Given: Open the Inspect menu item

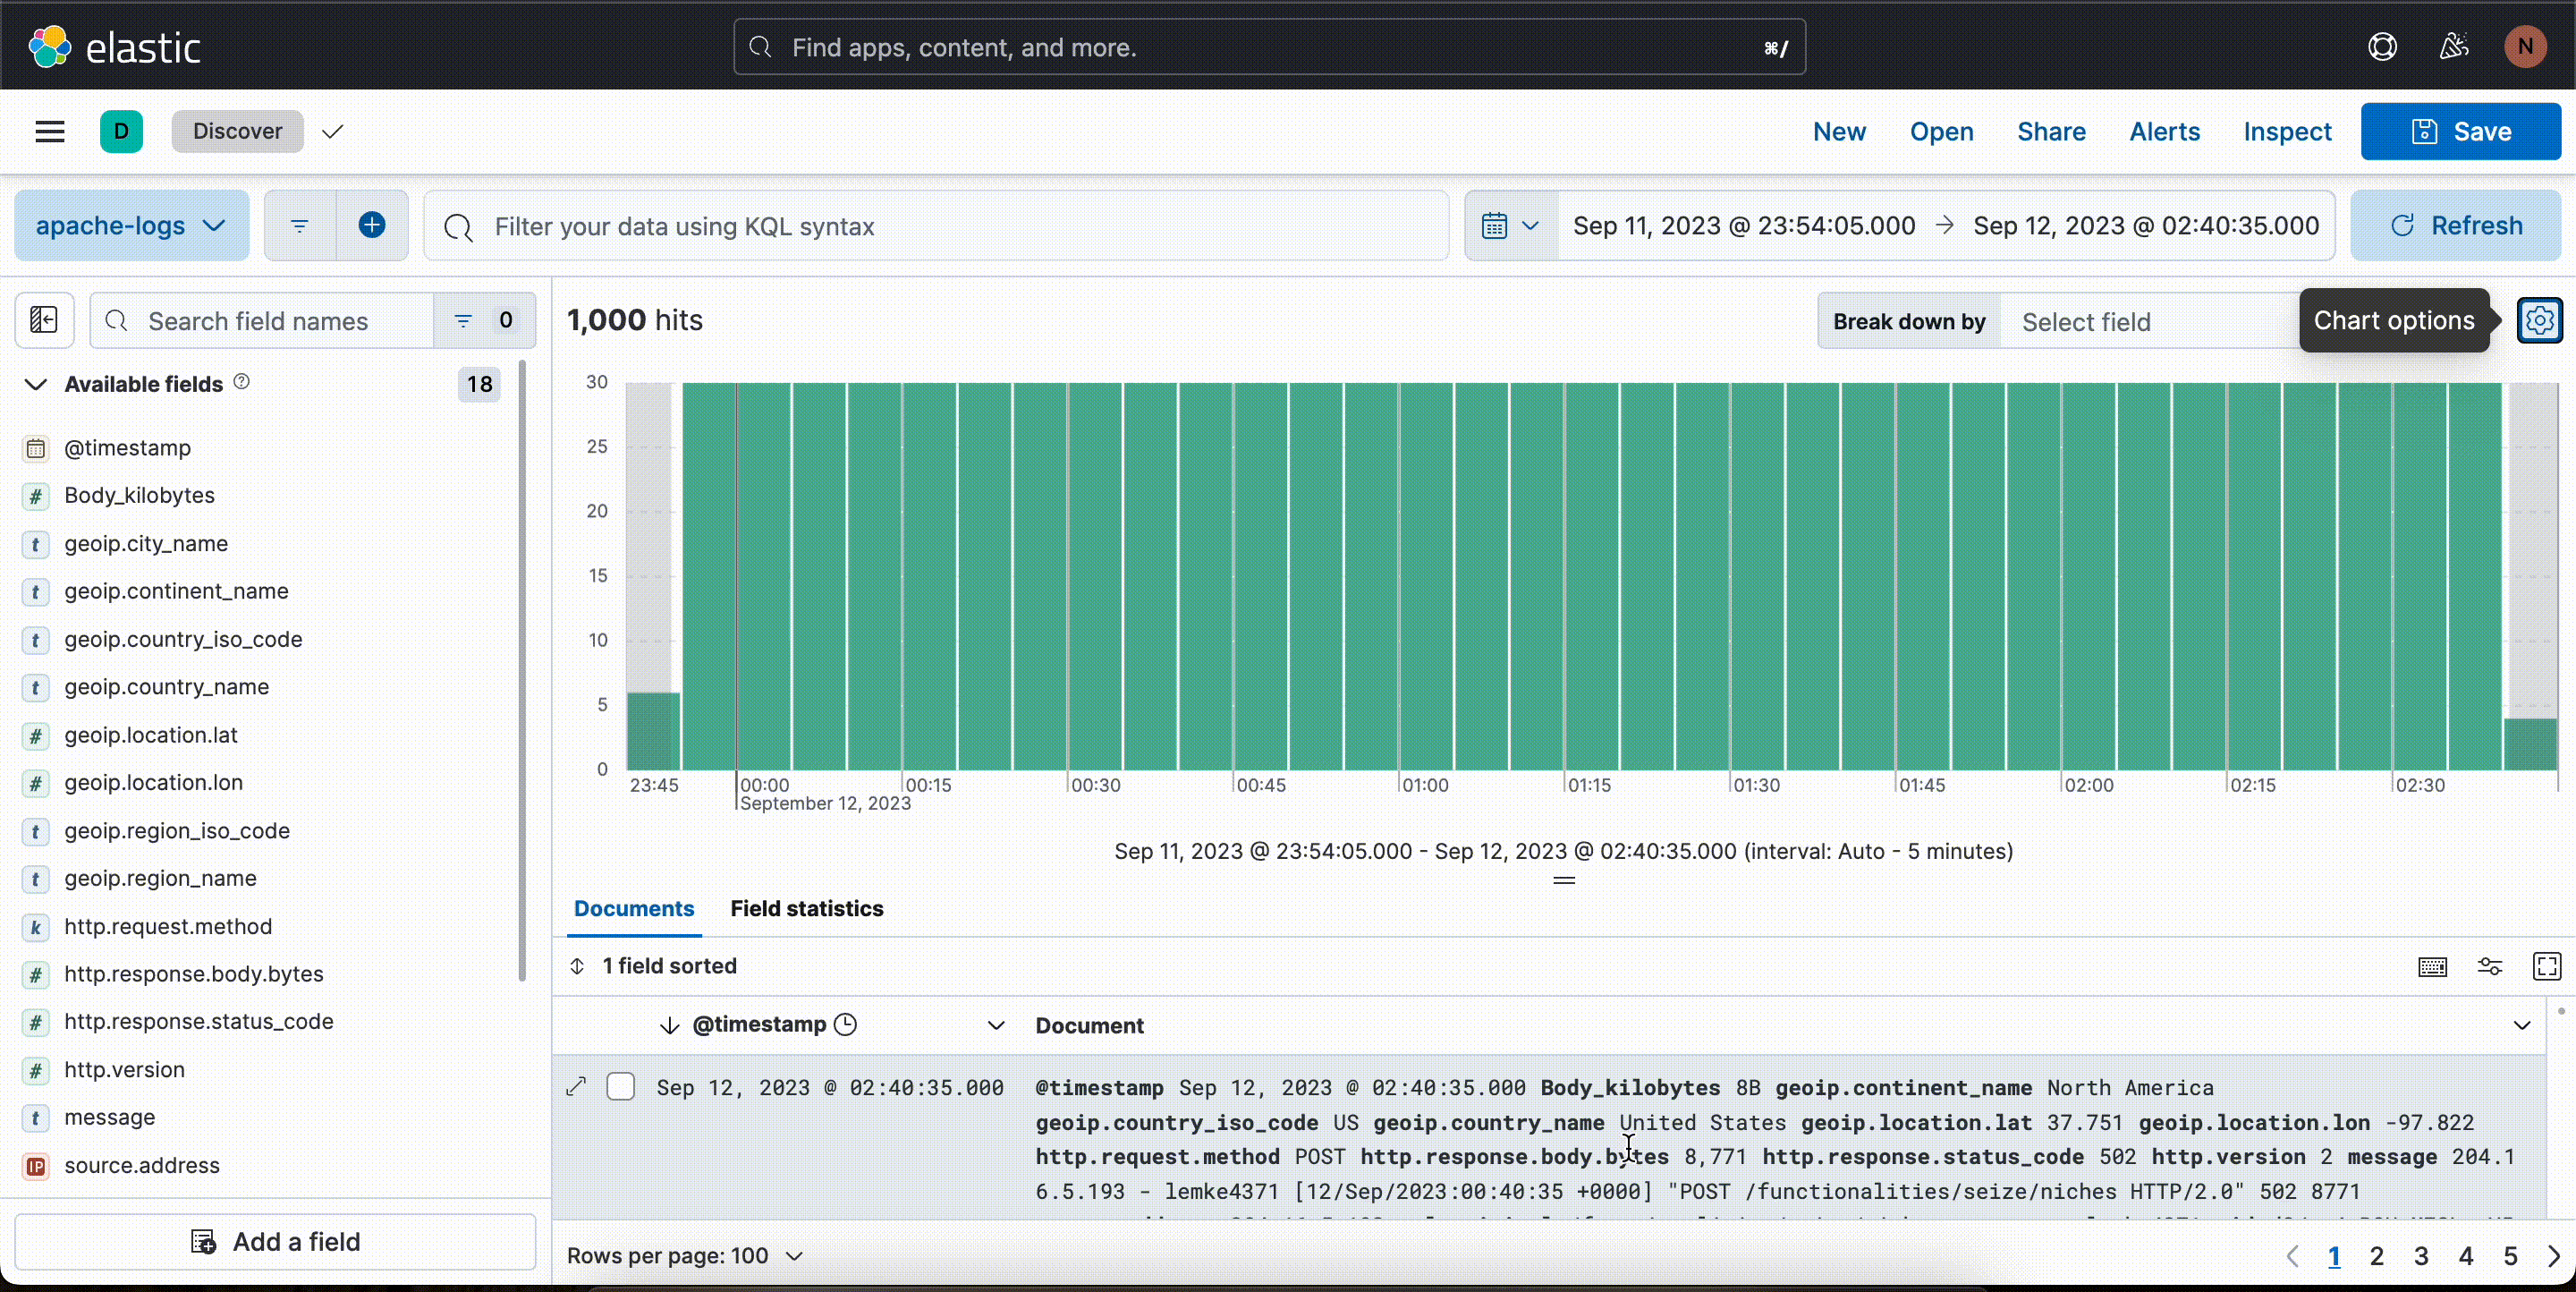Looking at the screenshot, I should coord(2286,132).
